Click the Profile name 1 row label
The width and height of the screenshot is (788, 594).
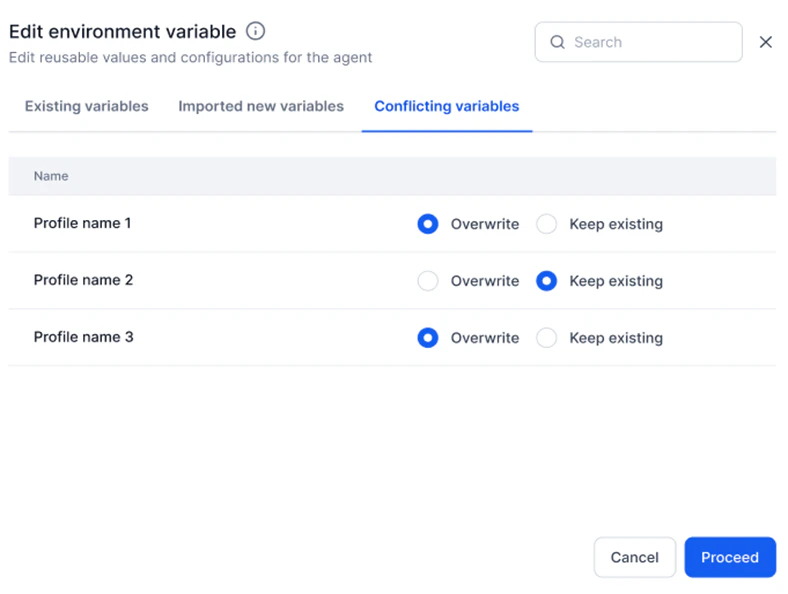[x=83, y=223]
